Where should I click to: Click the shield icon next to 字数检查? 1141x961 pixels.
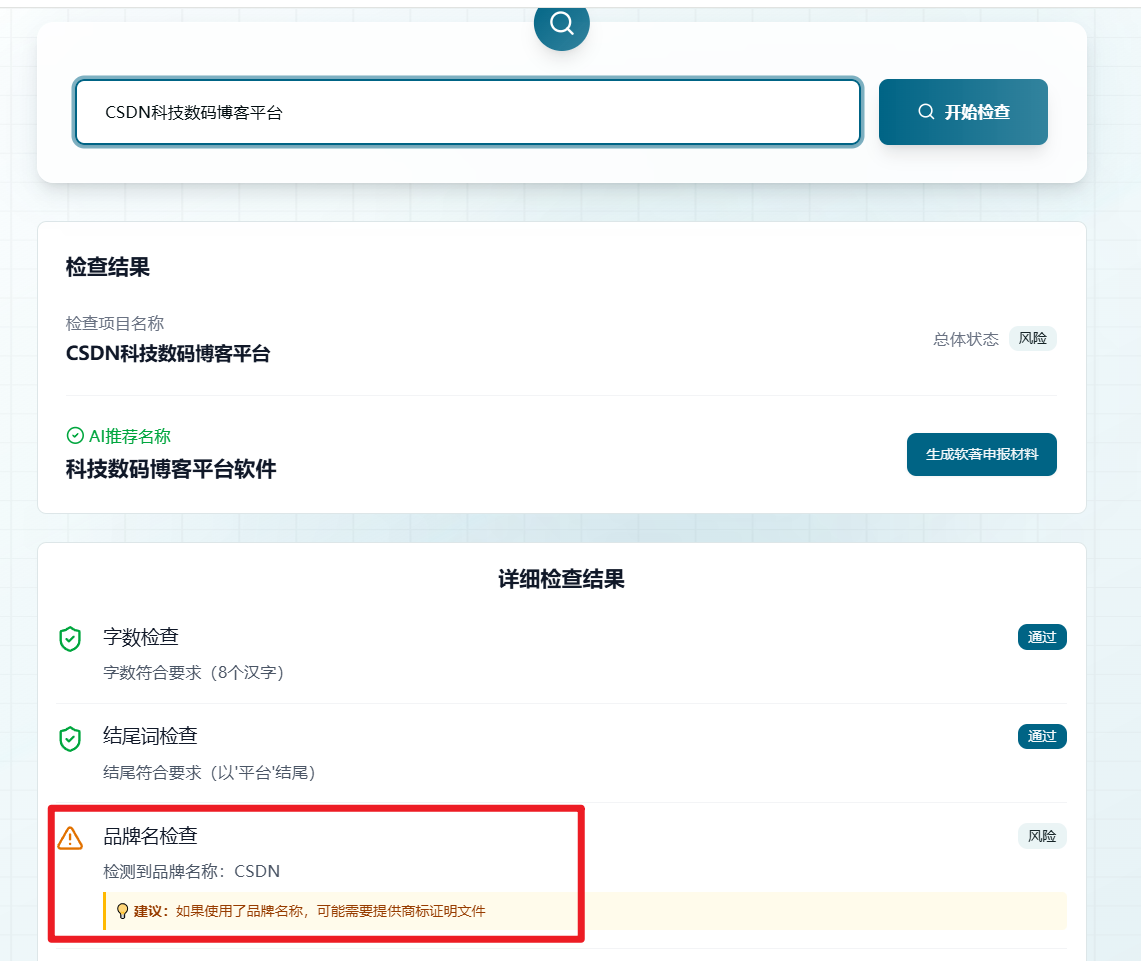point(70,639)
